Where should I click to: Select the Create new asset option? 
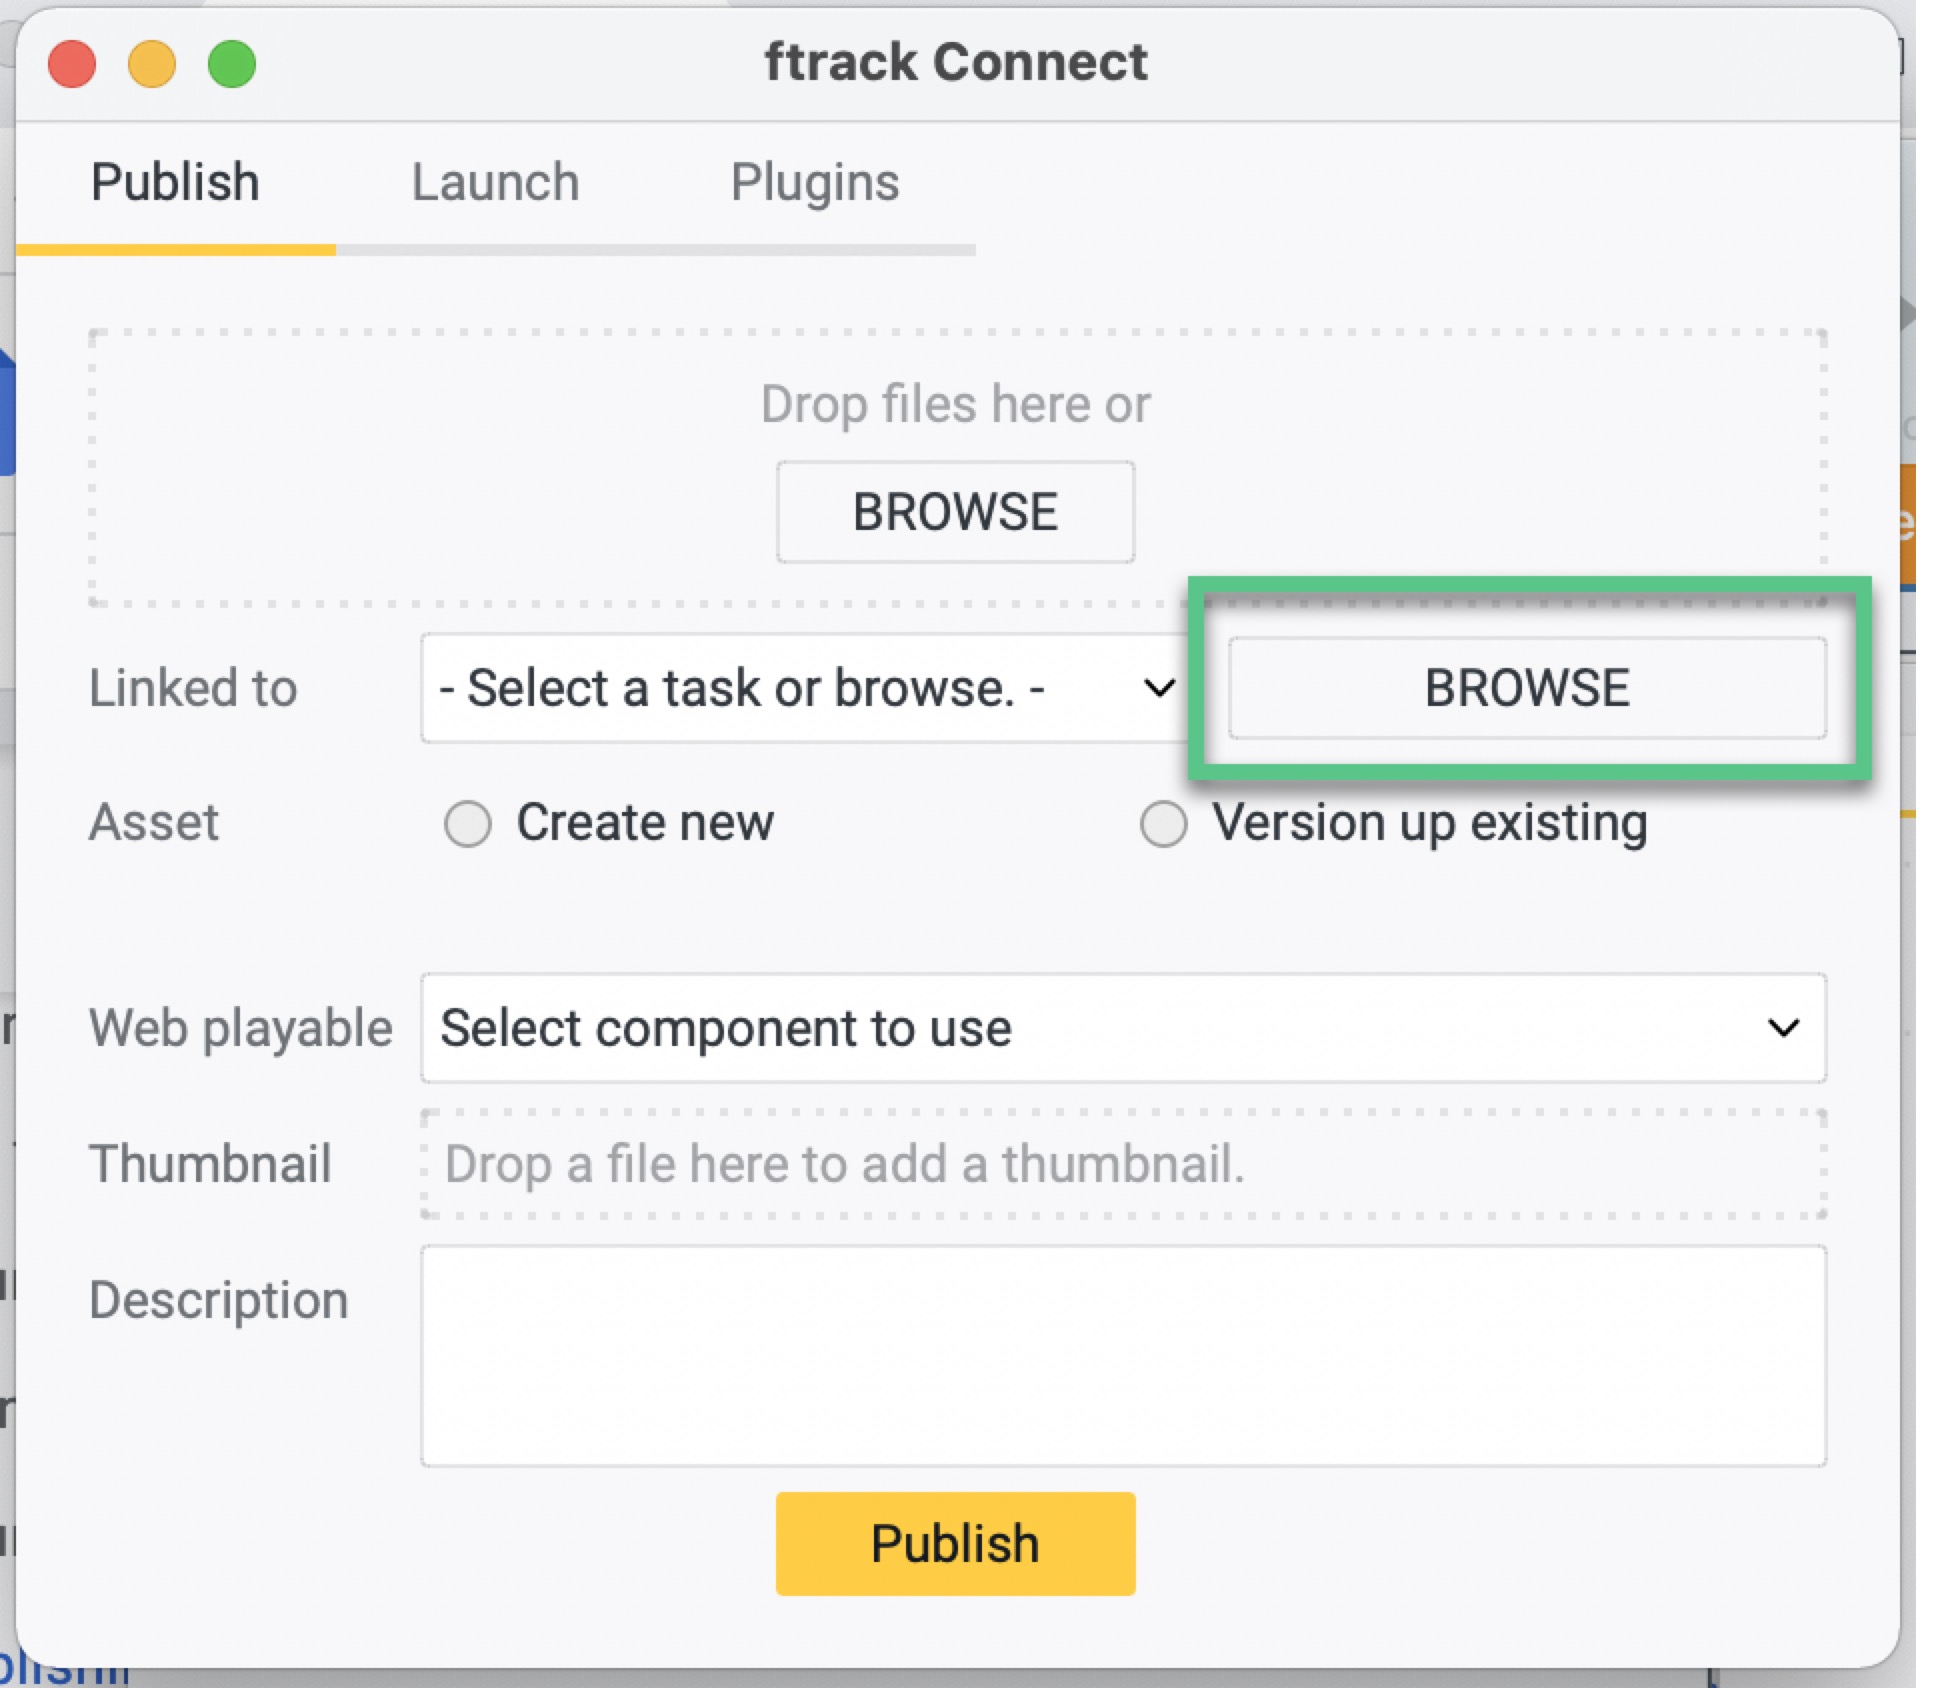(467, 823)
